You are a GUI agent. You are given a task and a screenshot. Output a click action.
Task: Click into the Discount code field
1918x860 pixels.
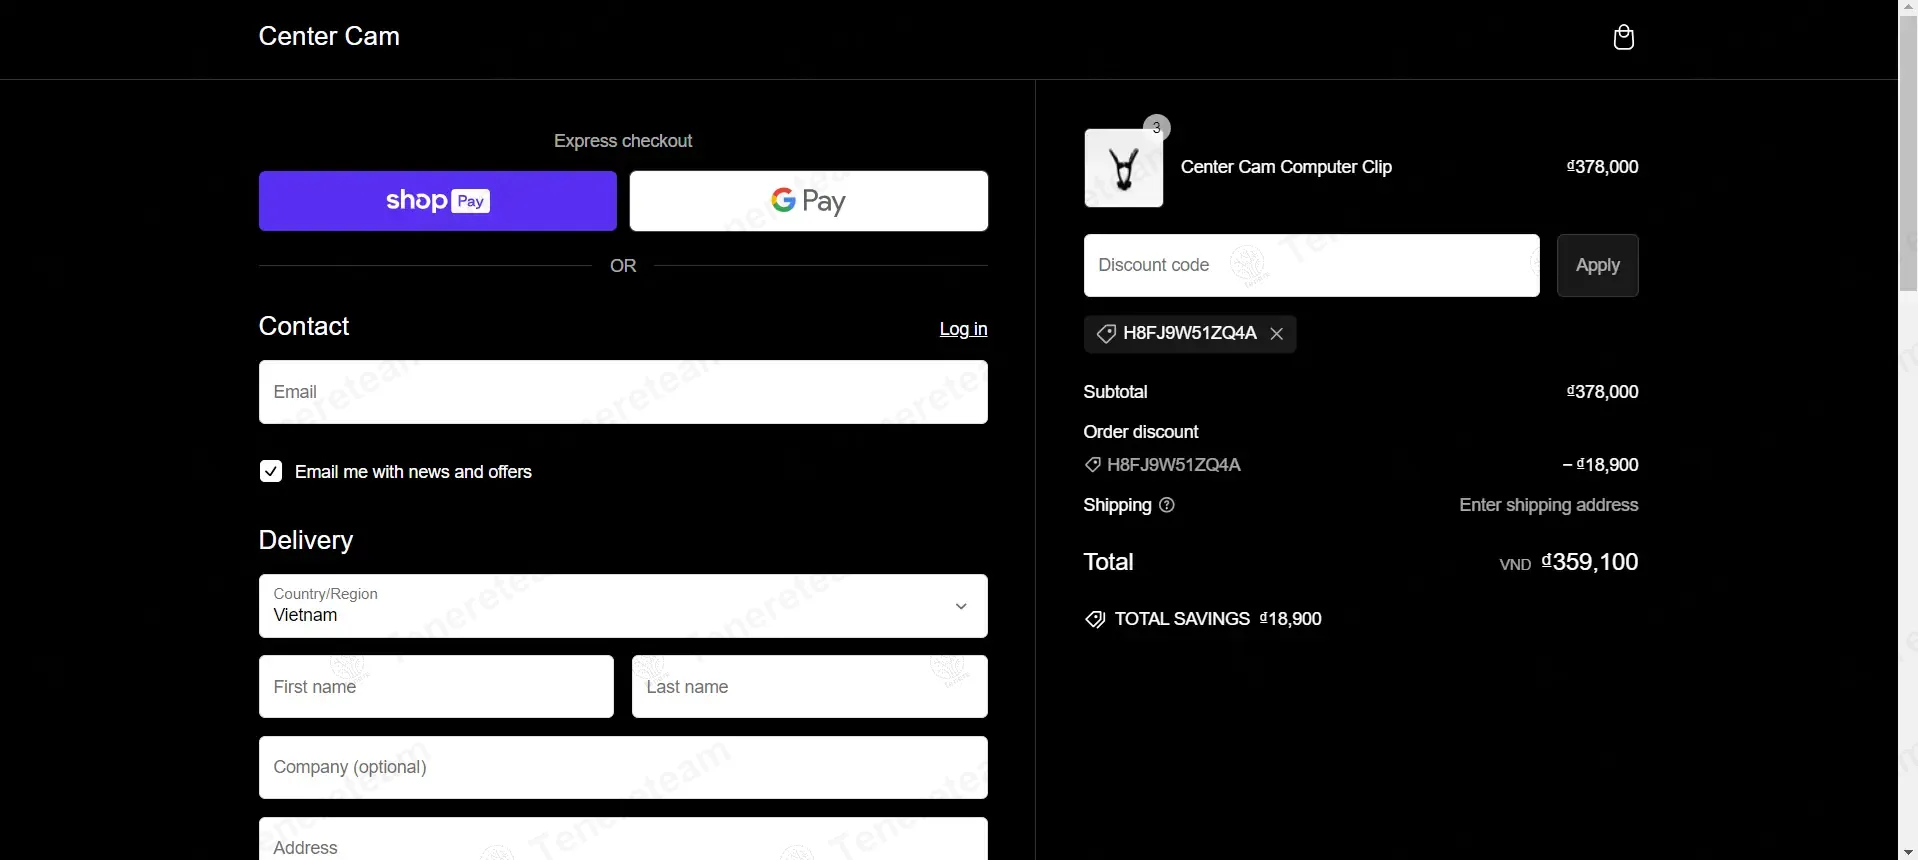(1311, 265)
